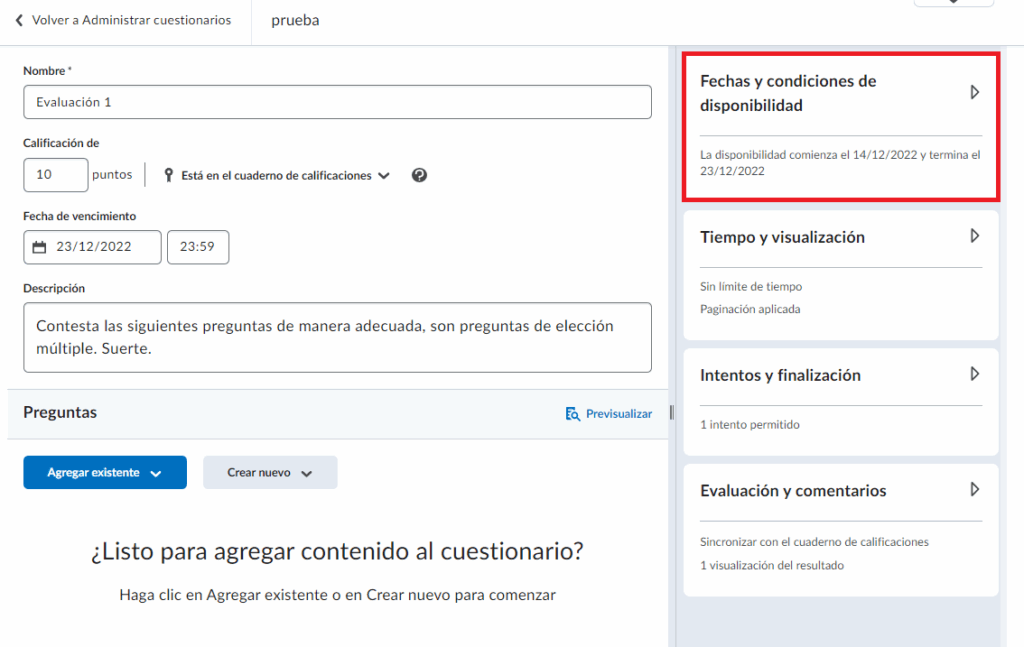Click the help question mark icon
The height and width of the screenshot is (647, 1024).
pos(419,175)
